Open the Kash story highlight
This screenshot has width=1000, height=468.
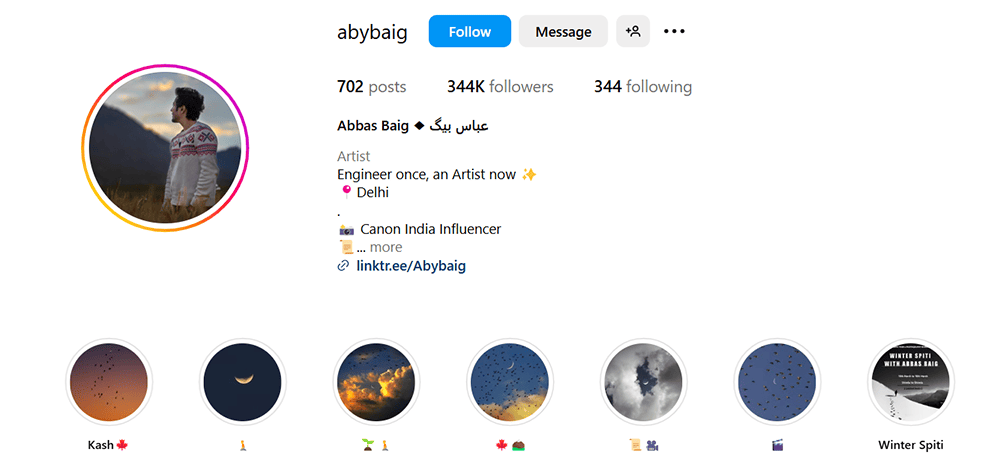(x=108, y=382)
